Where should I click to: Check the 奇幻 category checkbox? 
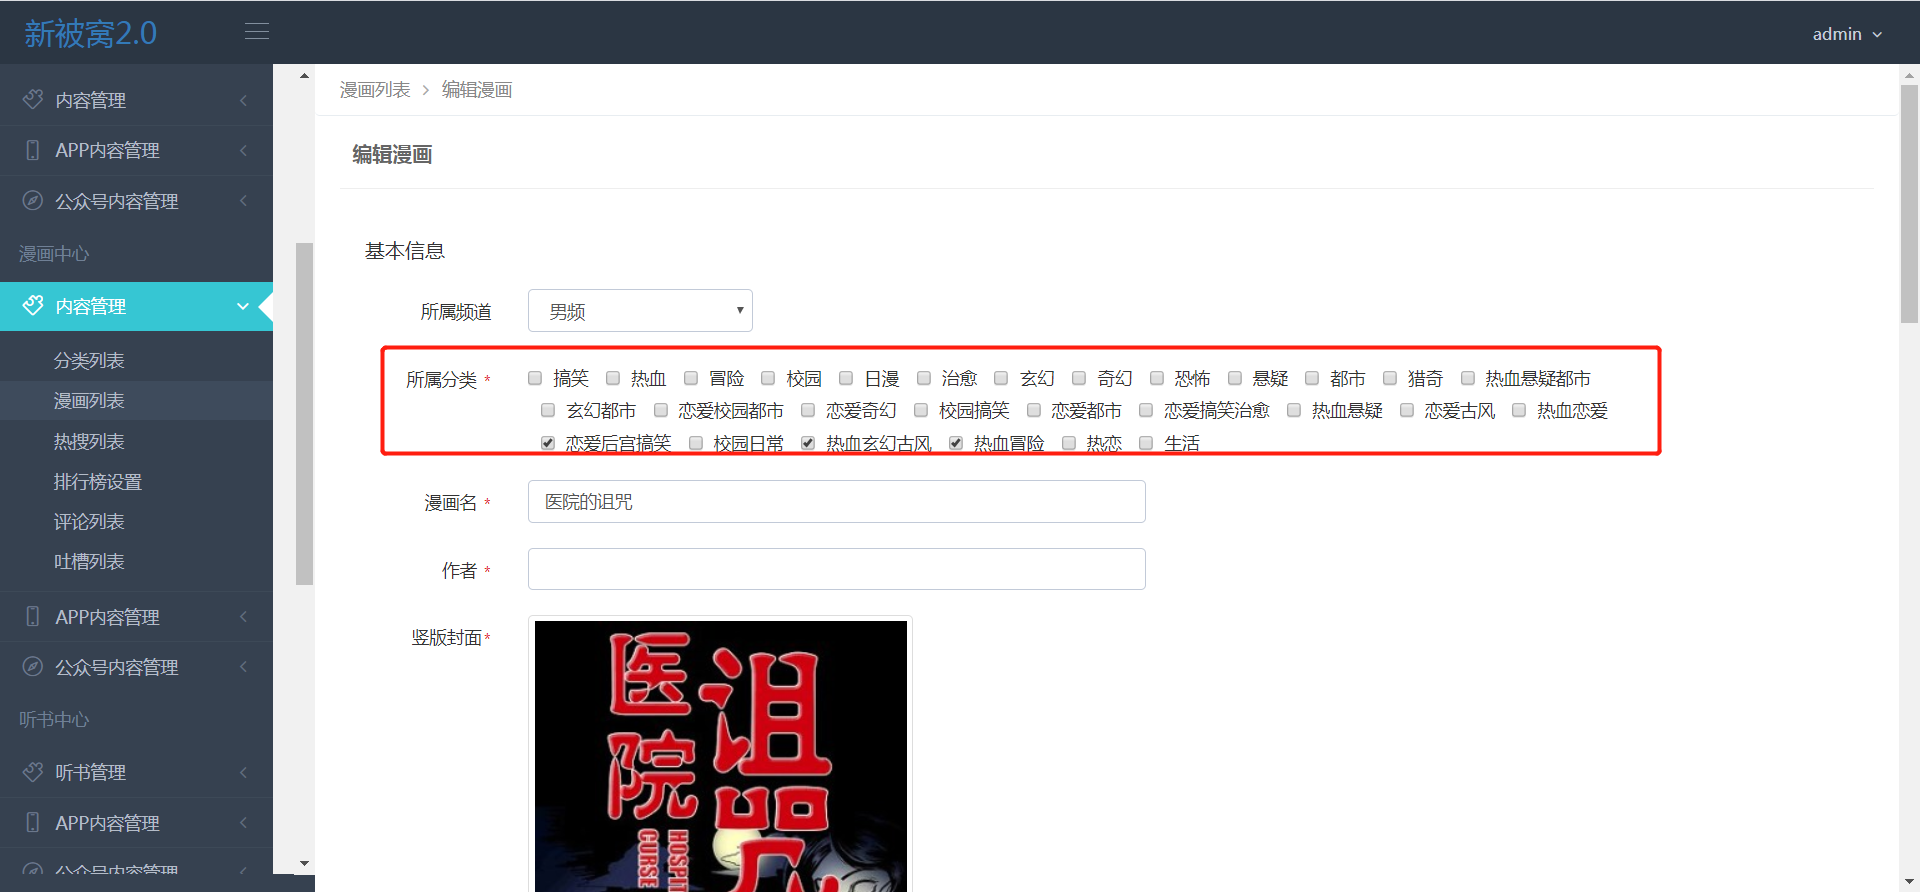point(1079,378)
